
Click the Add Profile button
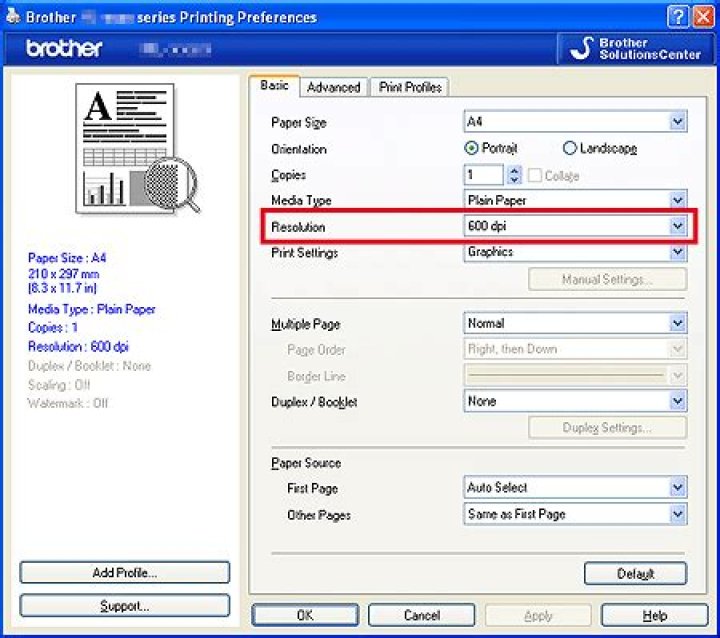pyautogui.click(x=124, y=572)
